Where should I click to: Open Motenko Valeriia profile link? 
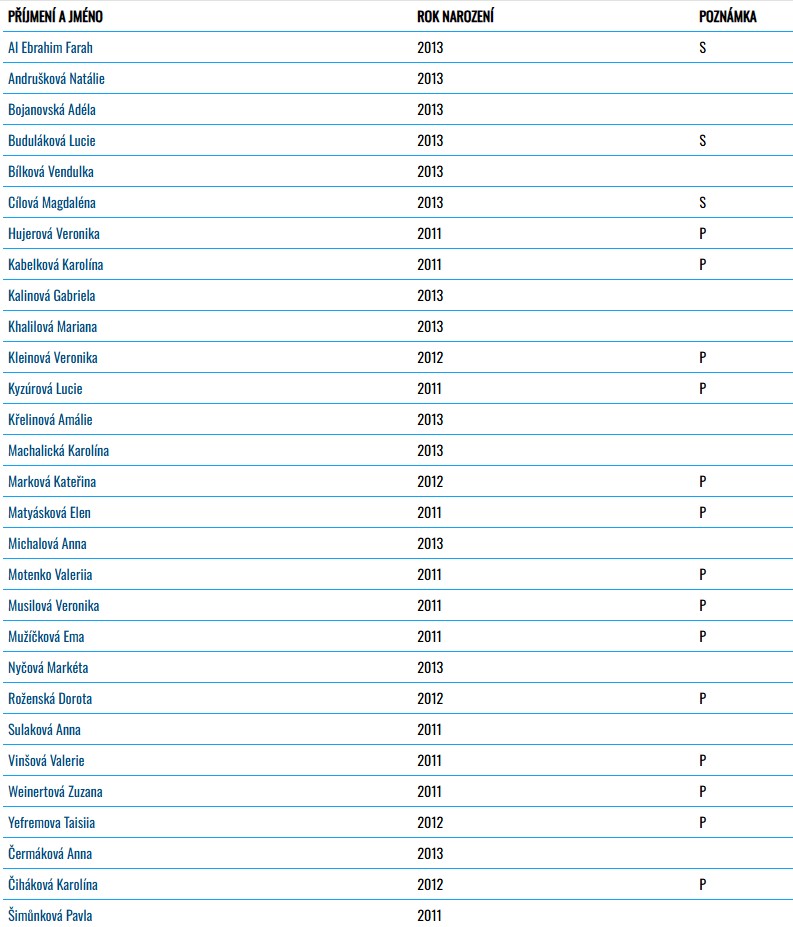tap(50, 574)
